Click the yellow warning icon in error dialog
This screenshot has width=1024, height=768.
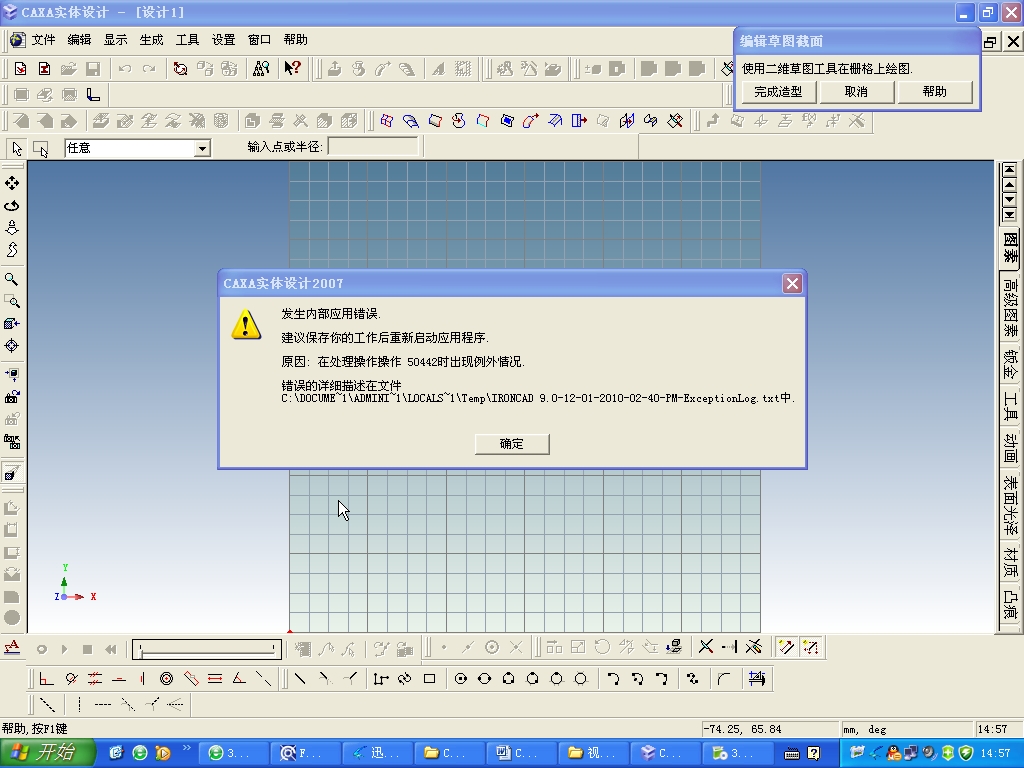[246, 324]
